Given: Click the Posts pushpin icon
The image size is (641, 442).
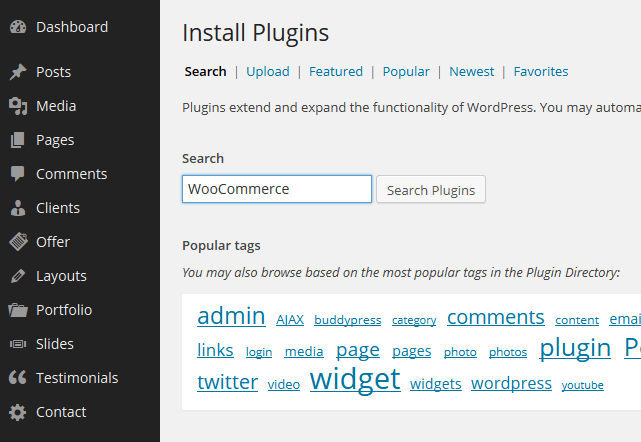Looking at the screenshot, I should coord(17,72).
